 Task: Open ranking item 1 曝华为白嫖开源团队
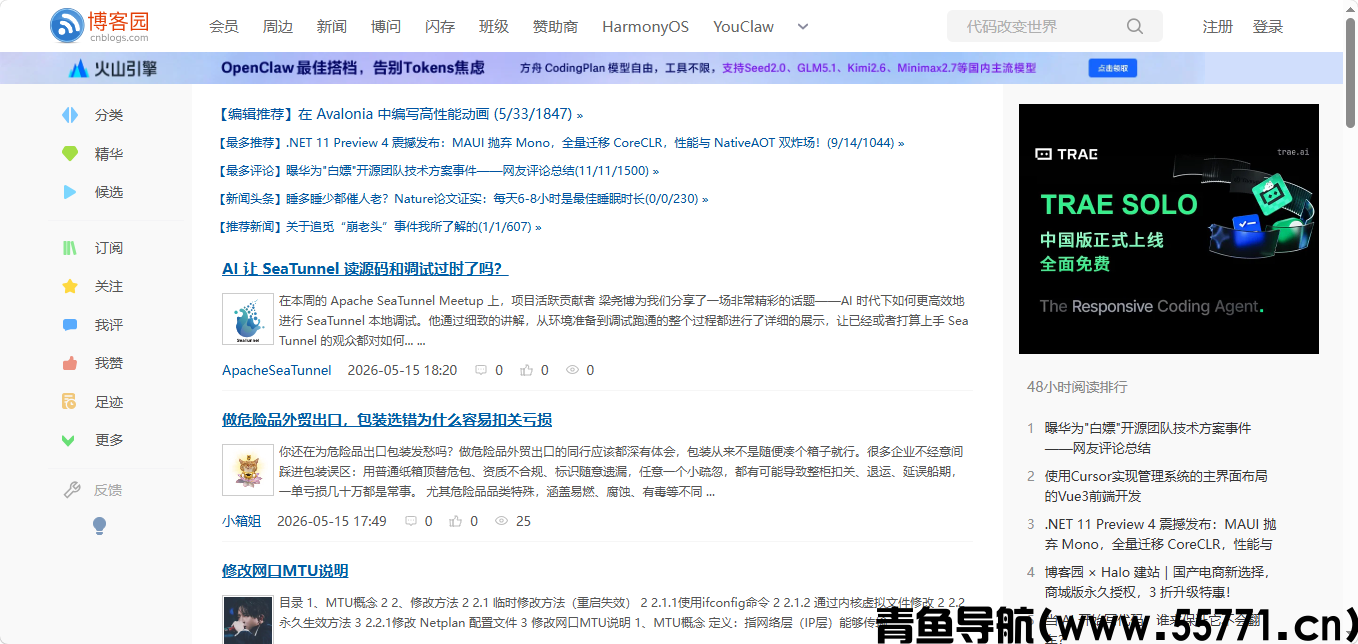pyautogui.click(x=1148, y=438)
